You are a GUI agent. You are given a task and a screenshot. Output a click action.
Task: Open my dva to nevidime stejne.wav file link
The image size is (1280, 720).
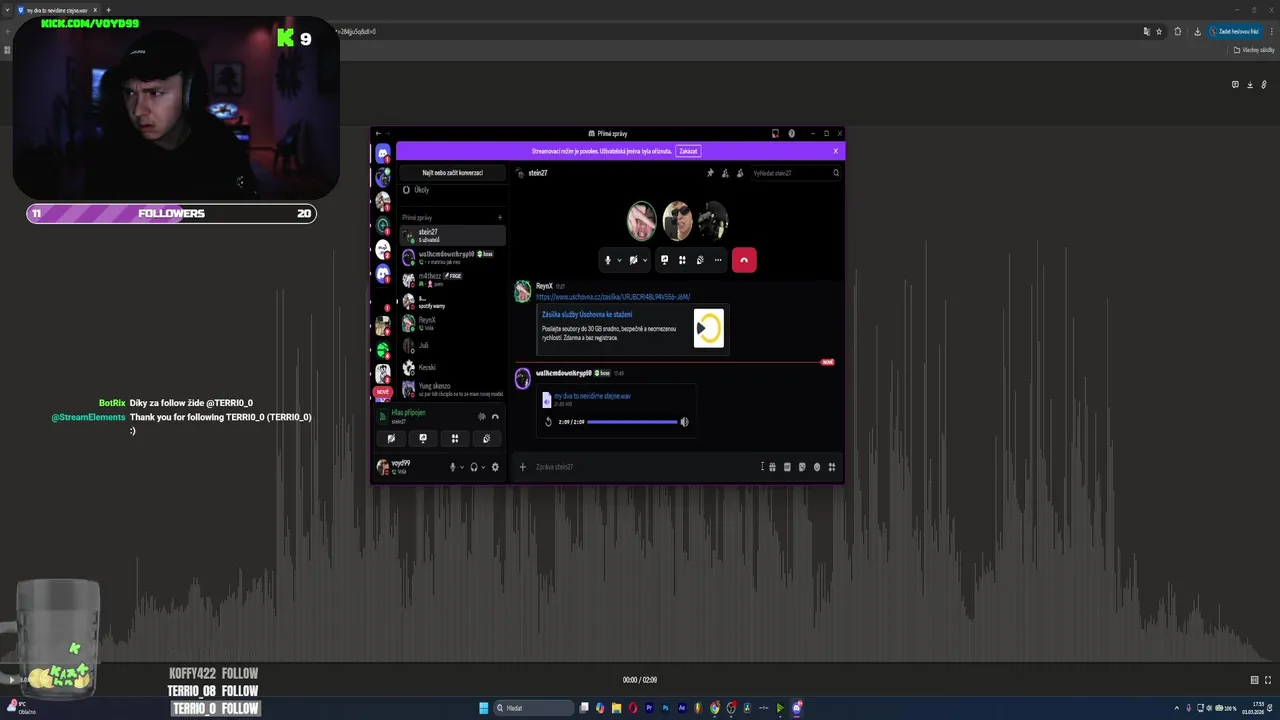coord(592,396)
